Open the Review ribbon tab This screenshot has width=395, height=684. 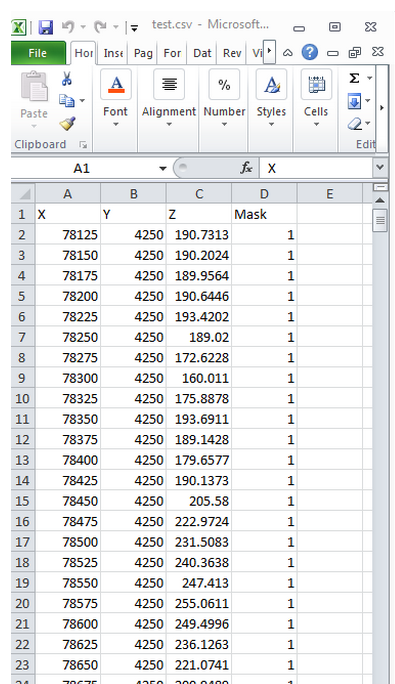coord(232,53)
